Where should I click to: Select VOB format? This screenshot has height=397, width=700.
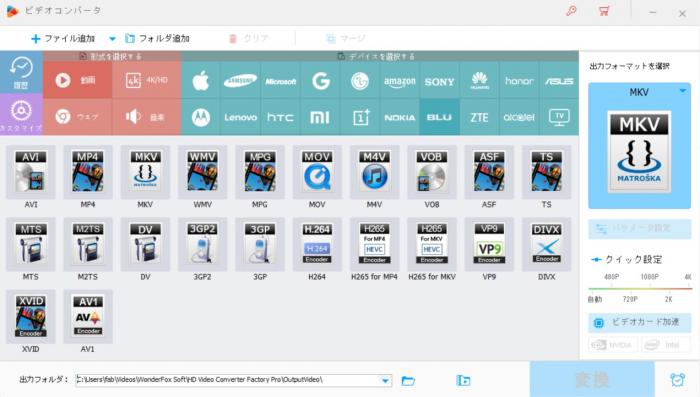(x=432, y=172)
